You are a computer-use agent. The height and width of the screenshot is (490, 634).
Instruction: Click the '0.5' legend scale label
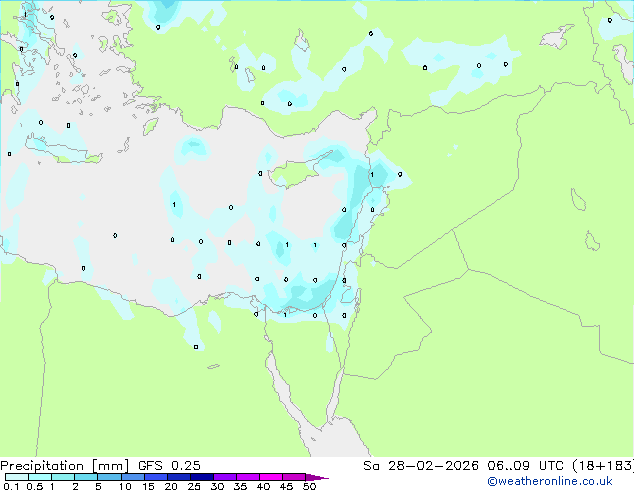point(34,486)
